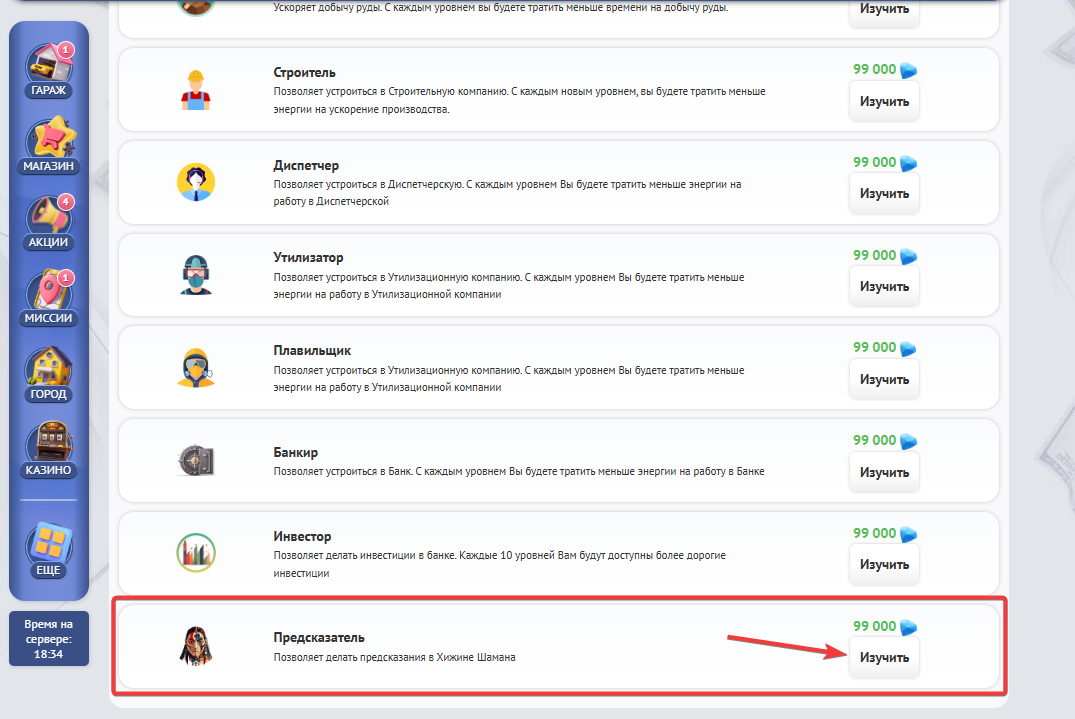Click the 99 000 price for Инвестор

coord(874,533)
